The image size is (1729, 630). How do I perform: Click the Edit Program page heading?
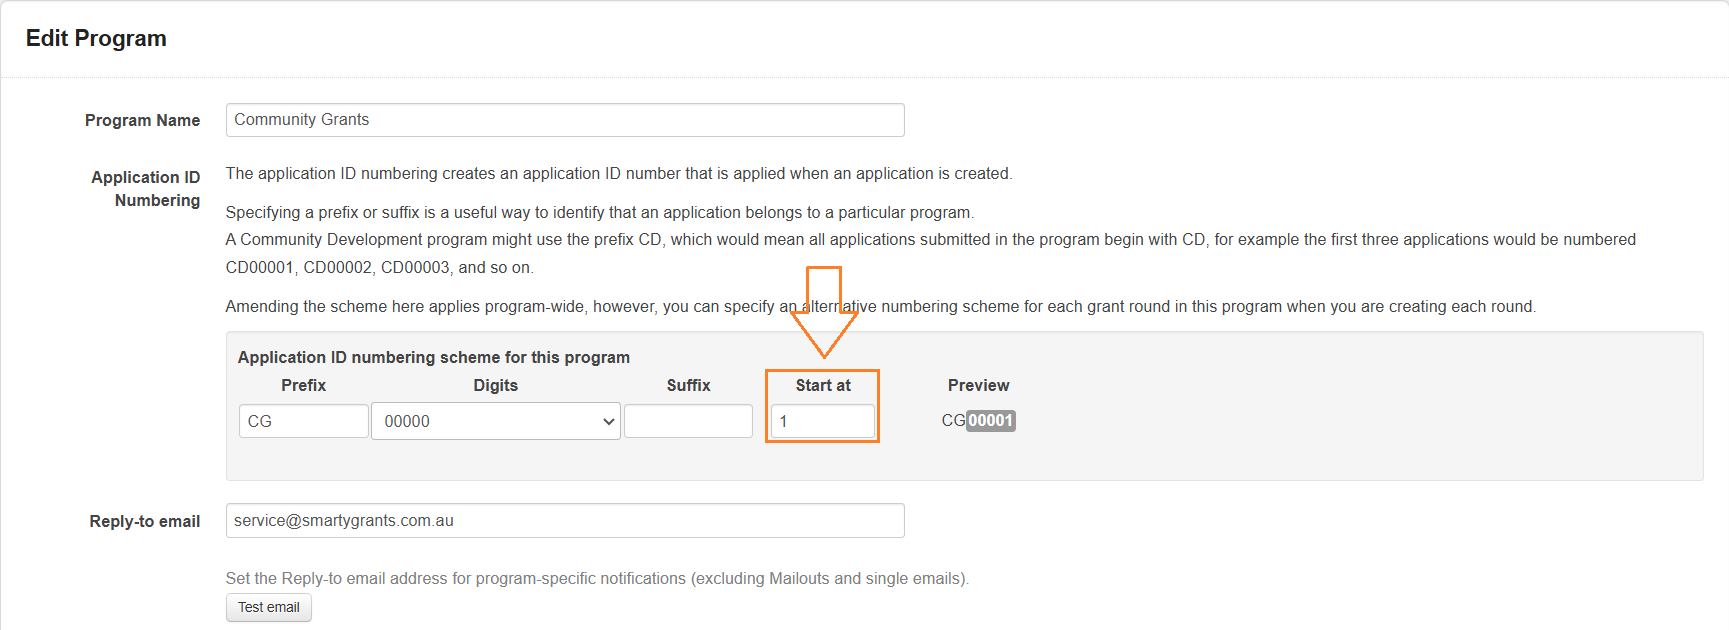pyautogui.click(x=96, y=38)
